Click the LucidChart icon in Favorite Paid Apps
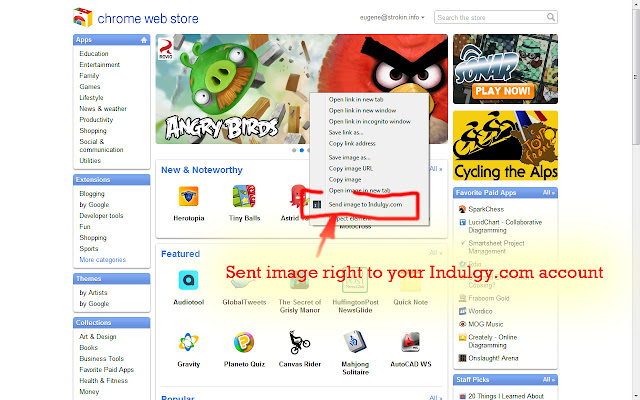Image resolution: width=640 pixels, height=400 pixels. [462, 222]
